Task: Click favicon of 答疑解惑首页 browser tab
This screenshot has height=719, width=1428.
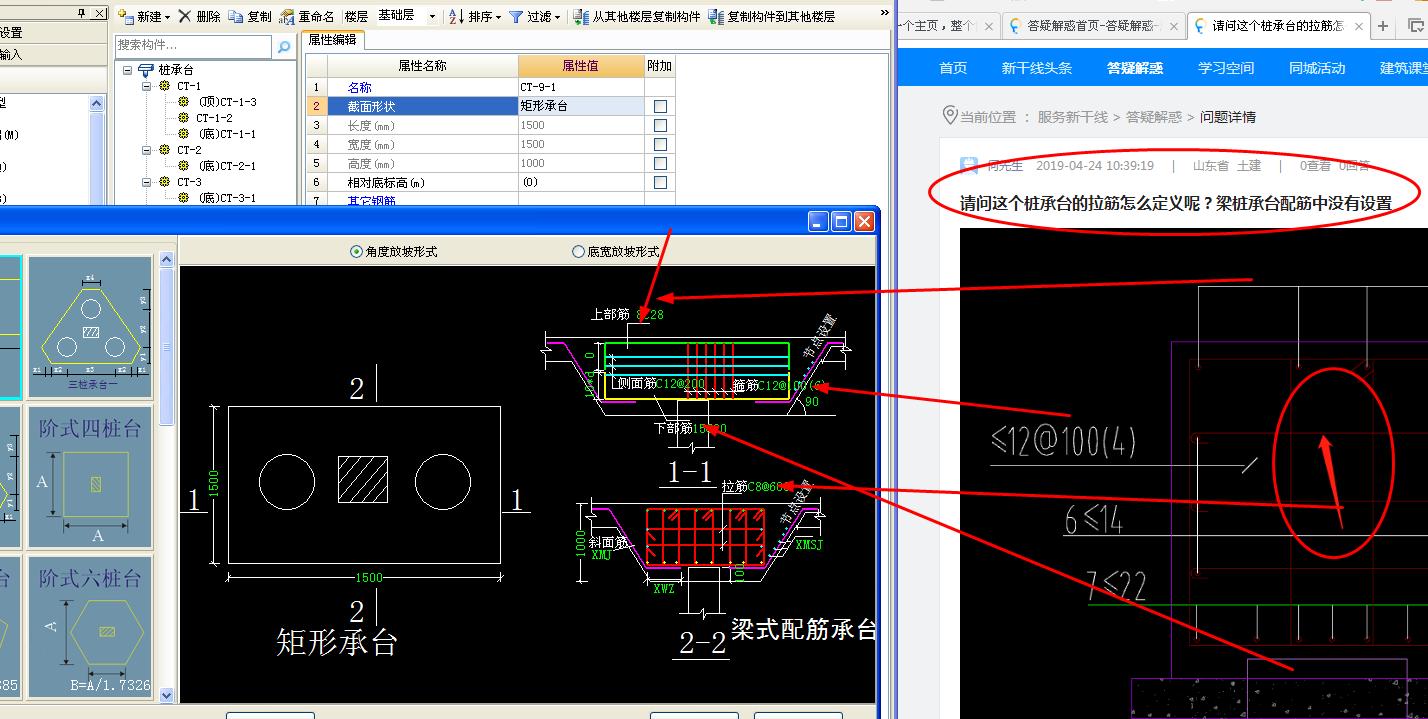Action: point(1016,26)
